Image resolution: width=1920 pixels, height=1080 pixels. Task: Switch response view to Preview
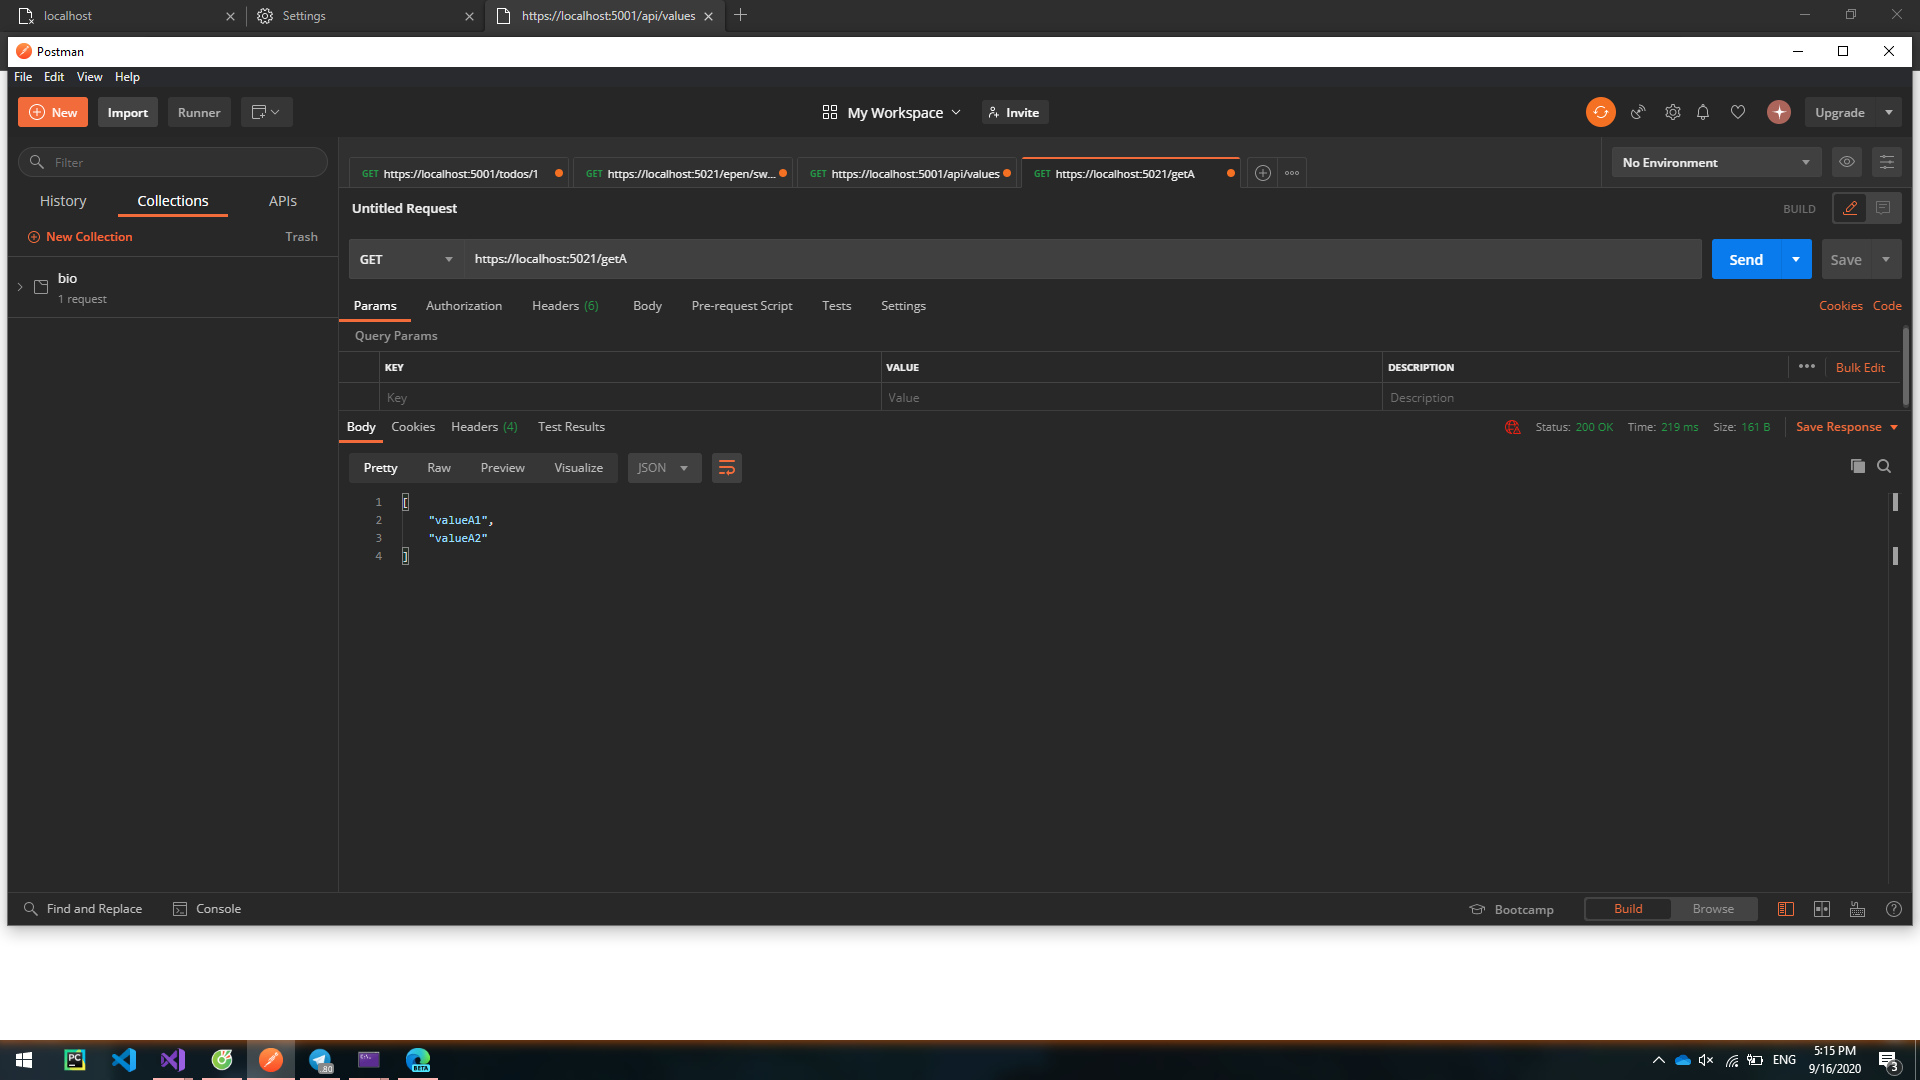(502, 467)
